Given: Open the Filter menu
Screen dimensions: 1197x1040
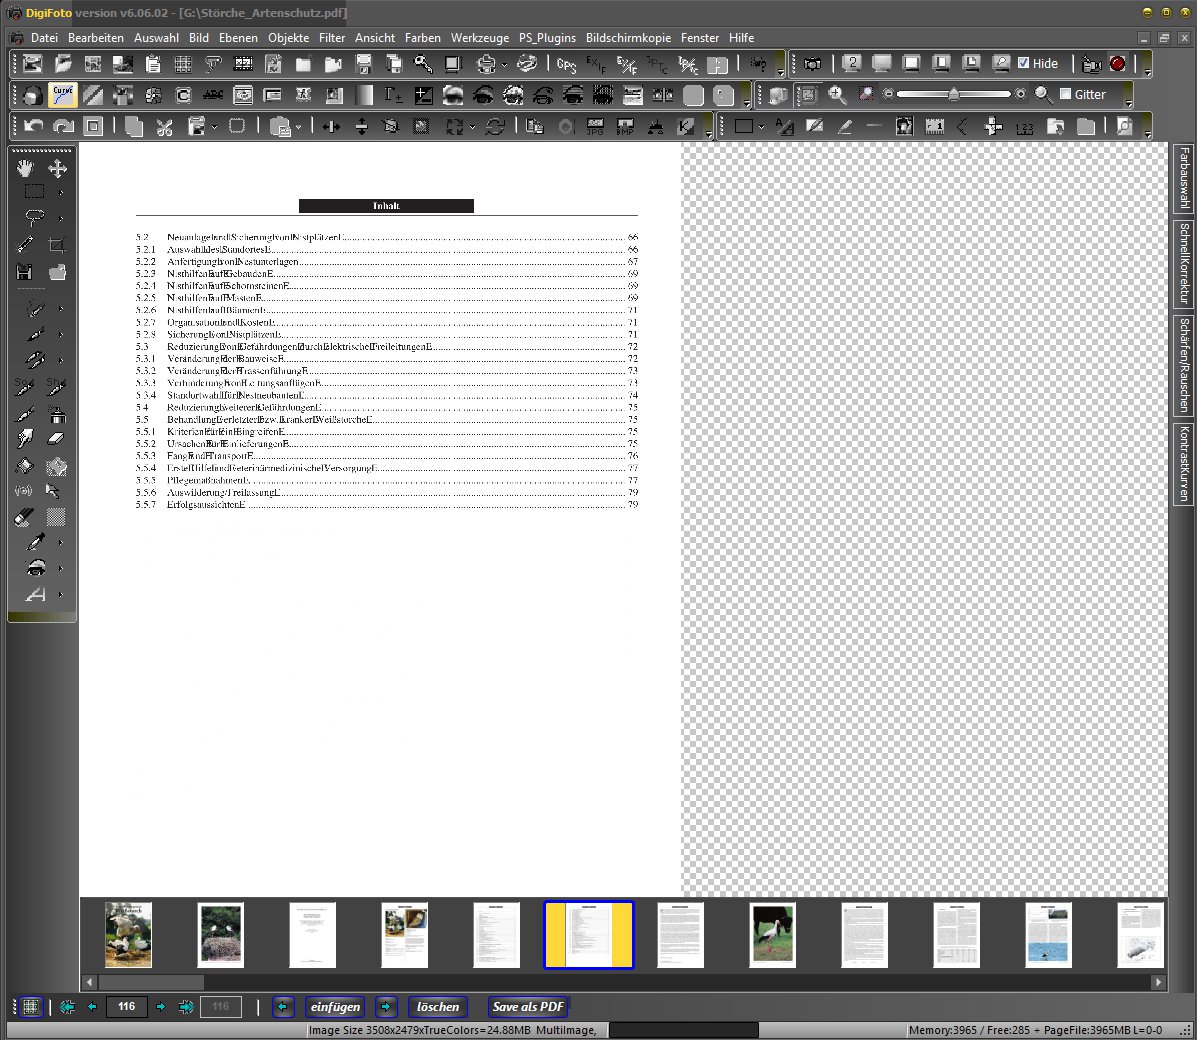Looking at the screenshot, I should [x=332, y=38].
